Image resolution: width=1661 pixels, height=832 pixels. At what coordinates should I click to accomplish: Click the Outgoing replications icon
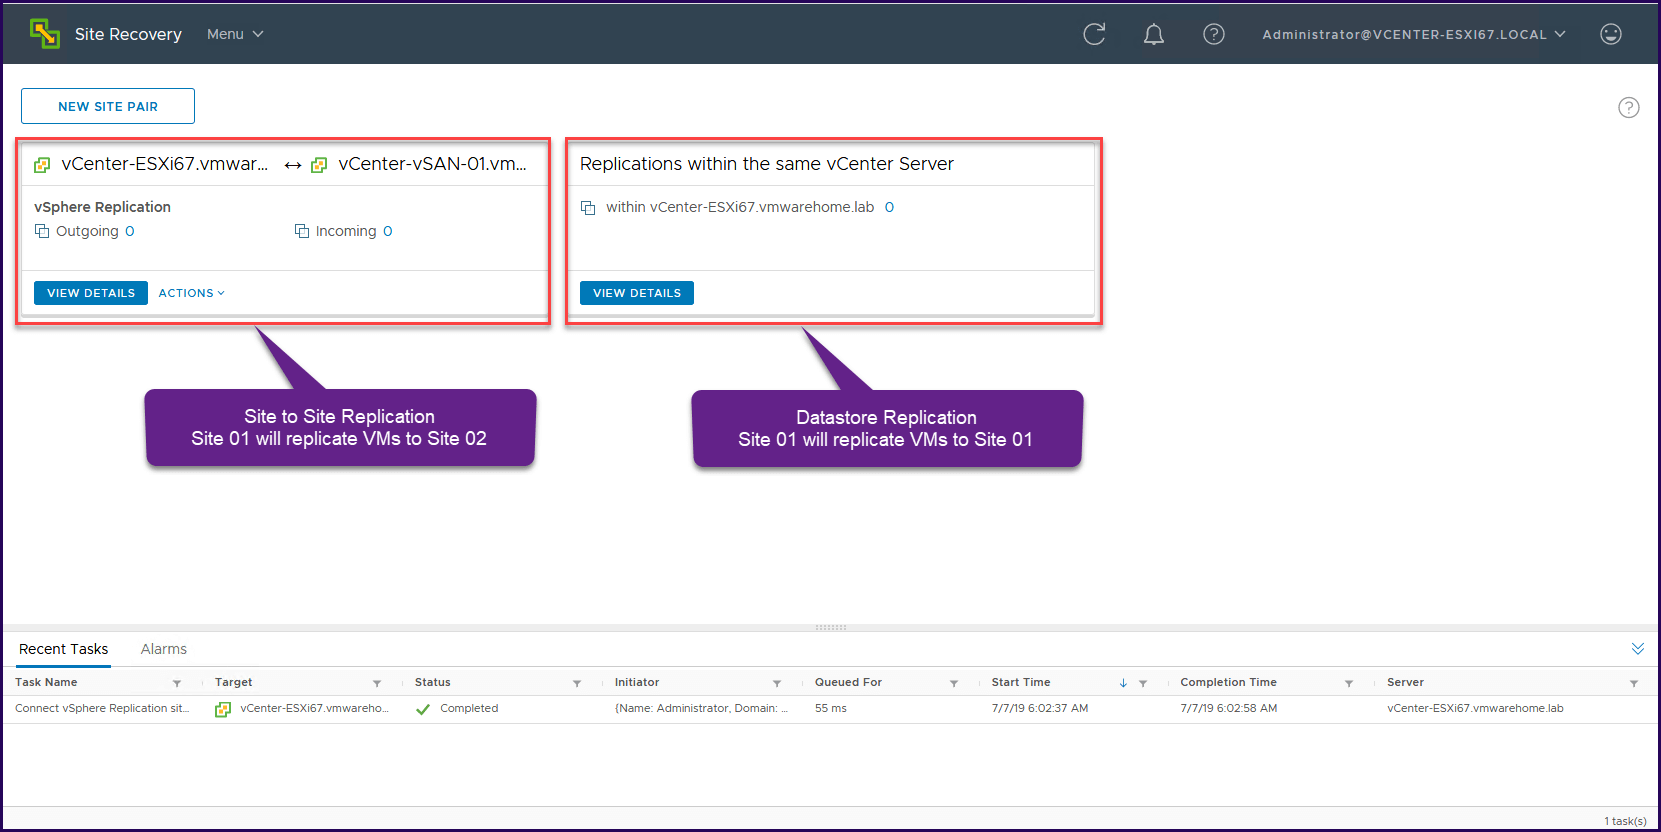(42, 231)
